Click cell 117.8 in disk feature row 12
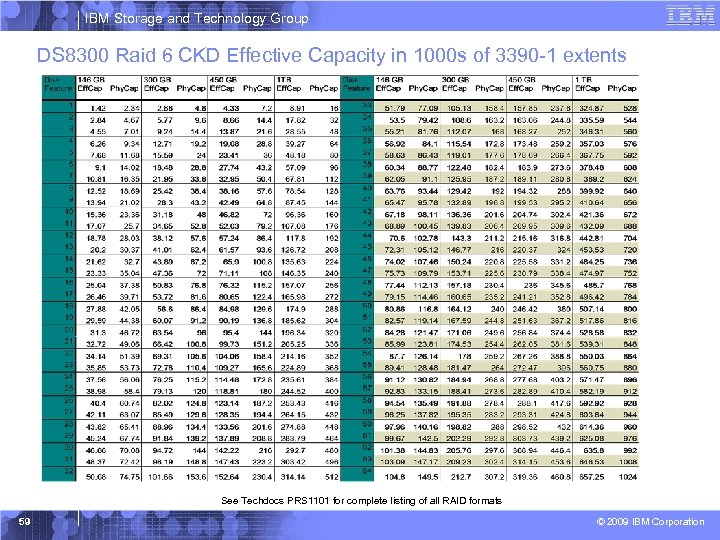720x540 pixels. pyautogui.click(x=296, y=238)
